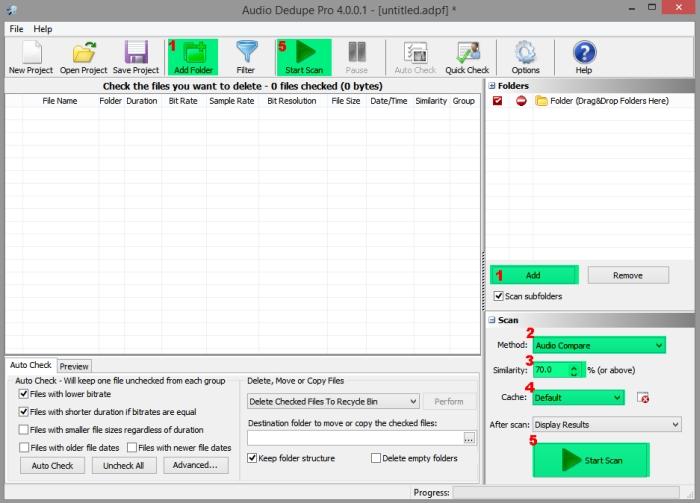Open Options gear icon
This screenshot has height=503, width=700.
(x=525, y=57)
